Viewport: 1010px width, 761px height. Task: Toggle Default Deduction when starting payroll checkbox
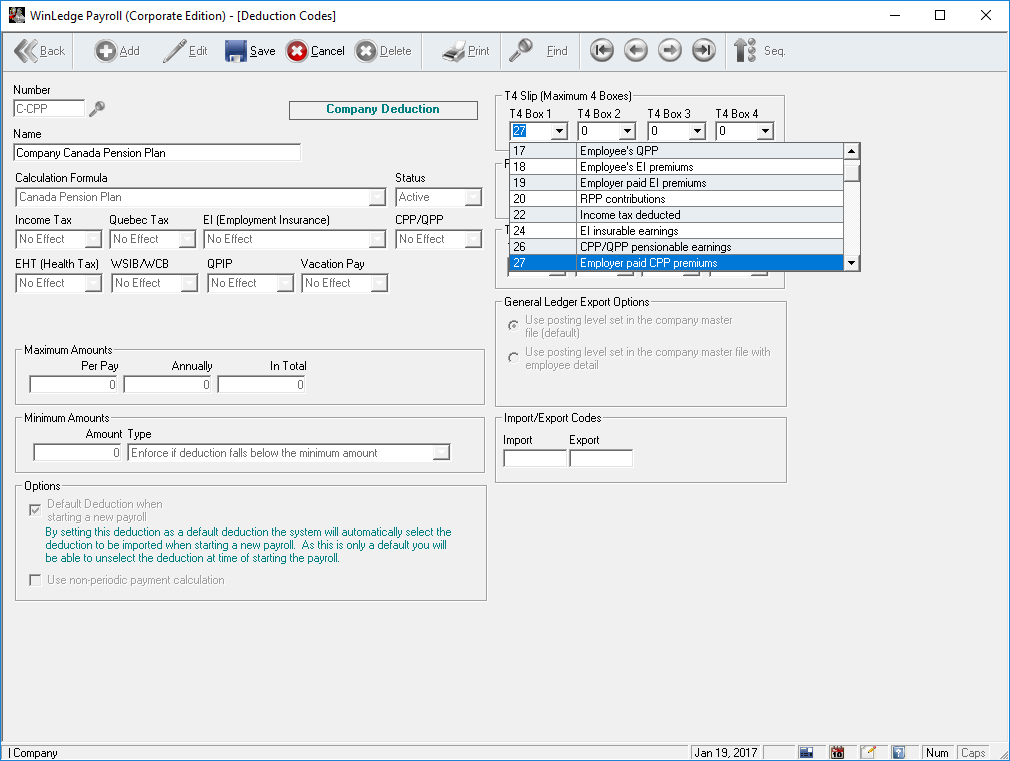point(36,510)
